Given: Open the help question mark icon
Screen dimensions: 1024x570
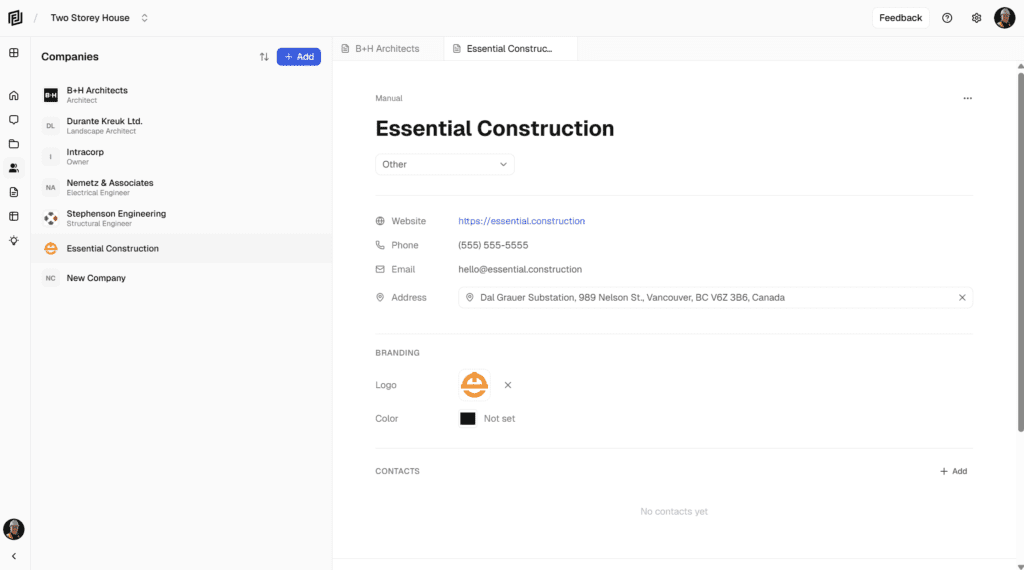Looking at the screenshot, I should point(947,18).
